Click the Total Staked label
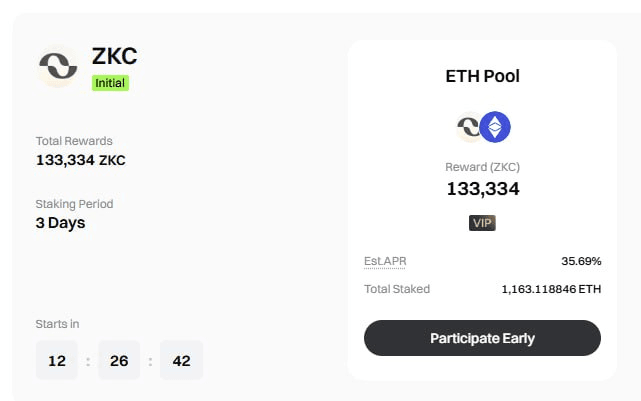The width and height of the screenshot is (641, 401). point(397,289)
